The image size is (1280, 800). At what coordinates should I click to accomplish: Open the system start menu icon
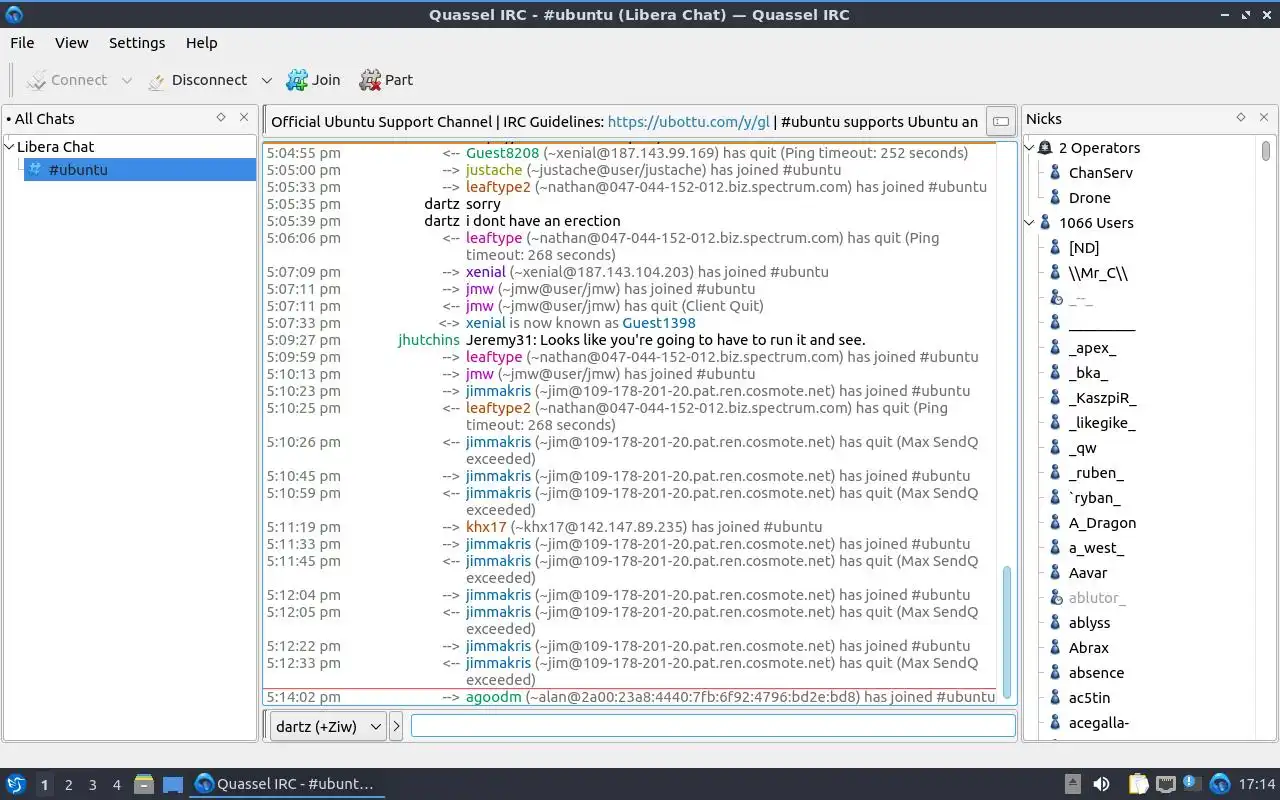[x=16, y=785]
